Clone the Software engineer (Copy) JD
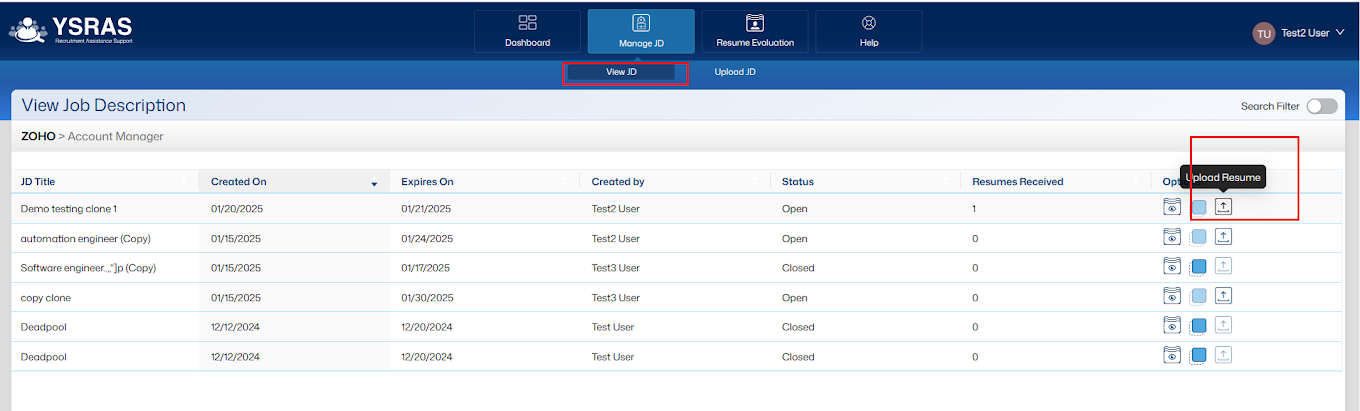 1199,267
